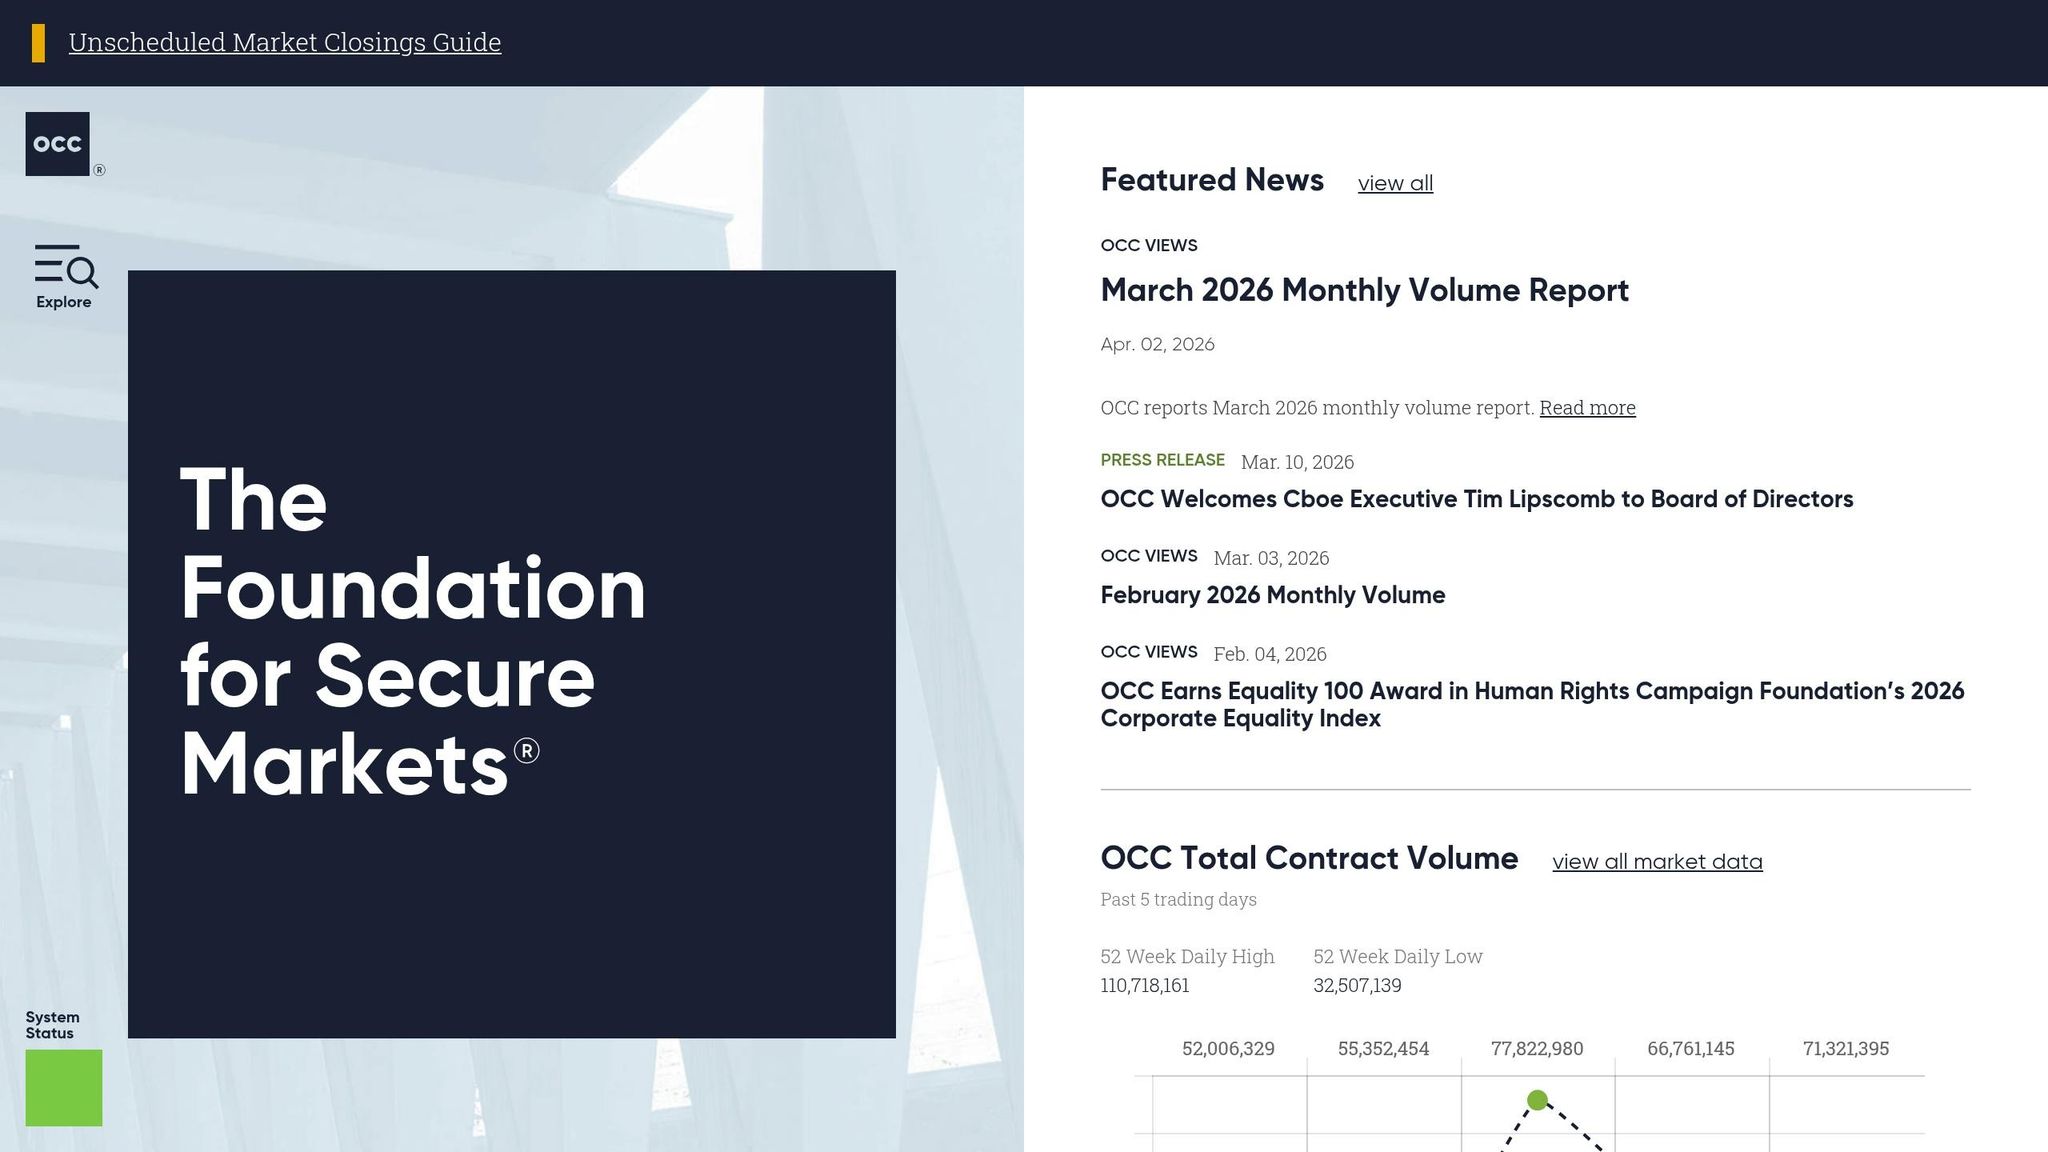
Task: Click the 52 Week Daily High value 110,718,161
Action: pyautogui.click(x=1145, y=985)
